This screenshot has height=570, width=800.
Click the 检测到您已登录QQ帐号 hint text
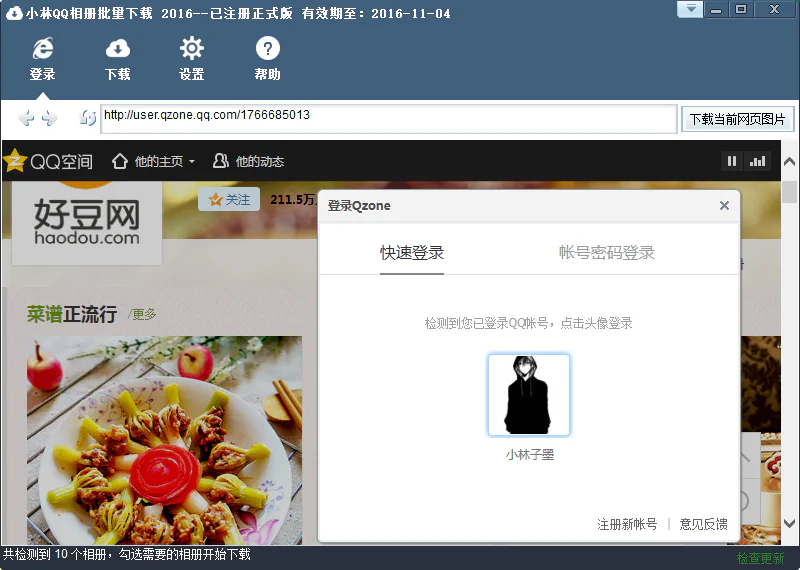point(529,323)
